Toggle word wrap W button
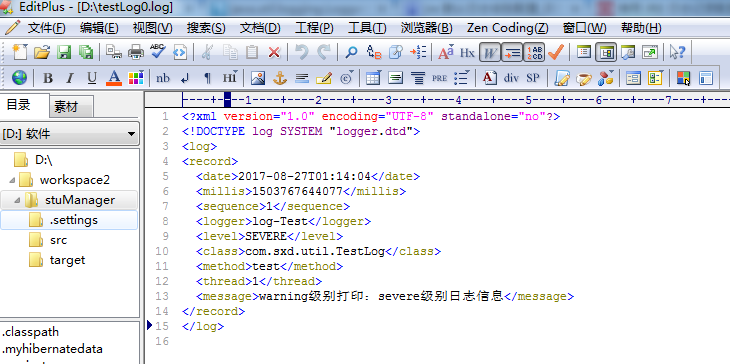The height and width of the screenshot is (364, 730). [x=490, y=53]
